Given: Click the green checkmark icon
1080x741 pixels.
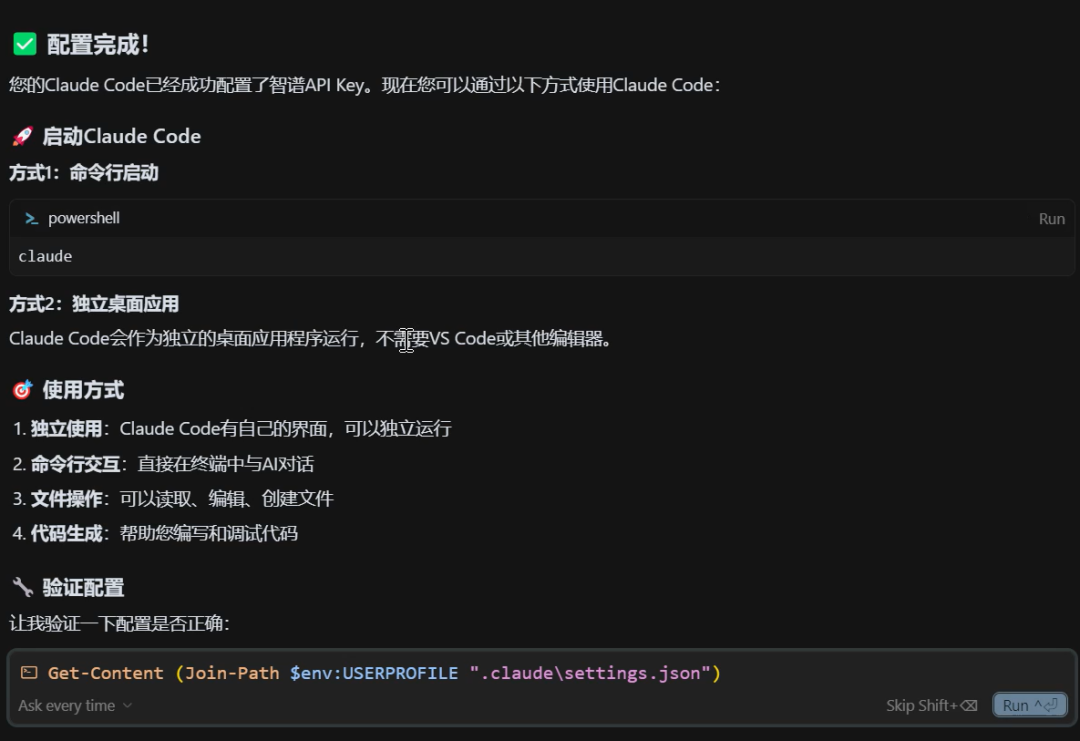Looking at the screenshot, I should (25, 45).
